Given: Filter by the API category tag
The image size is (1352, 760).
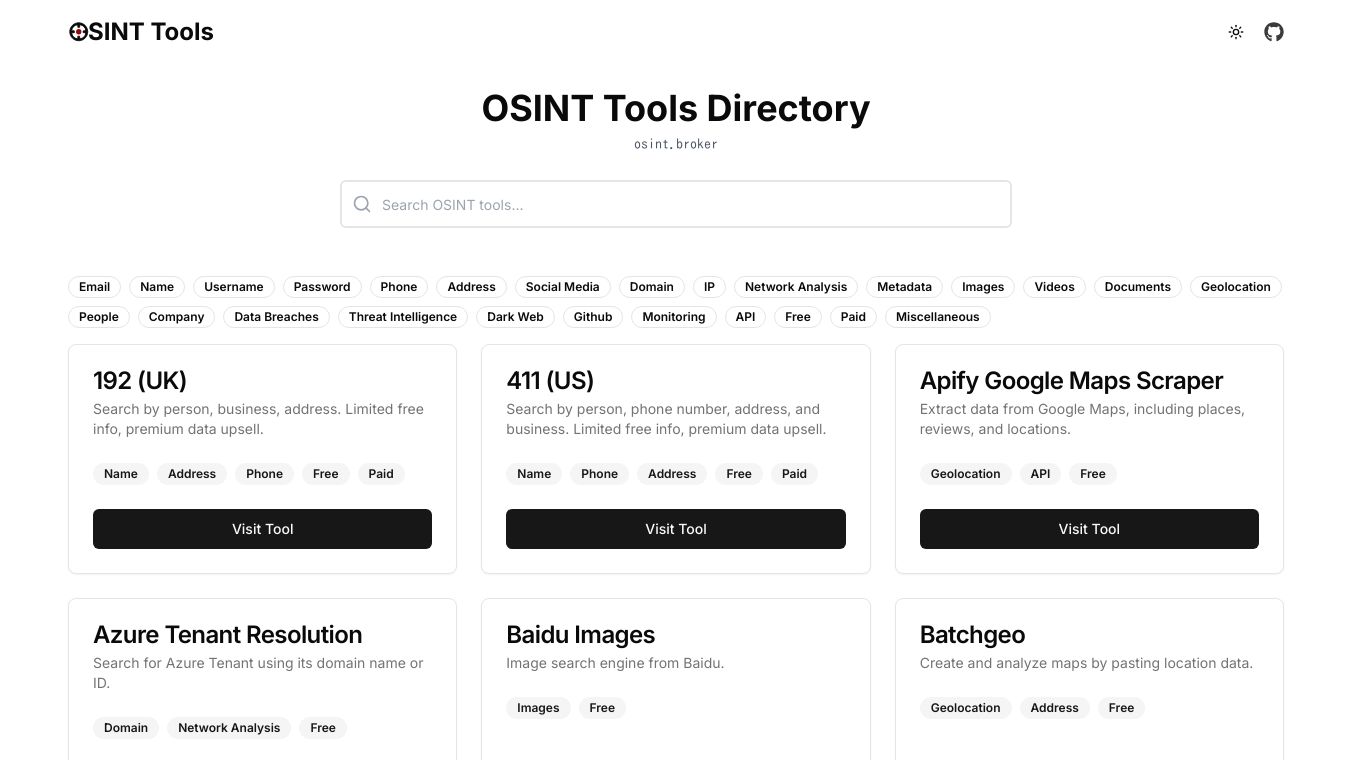Looking at the screenshot, I should 745,317.
